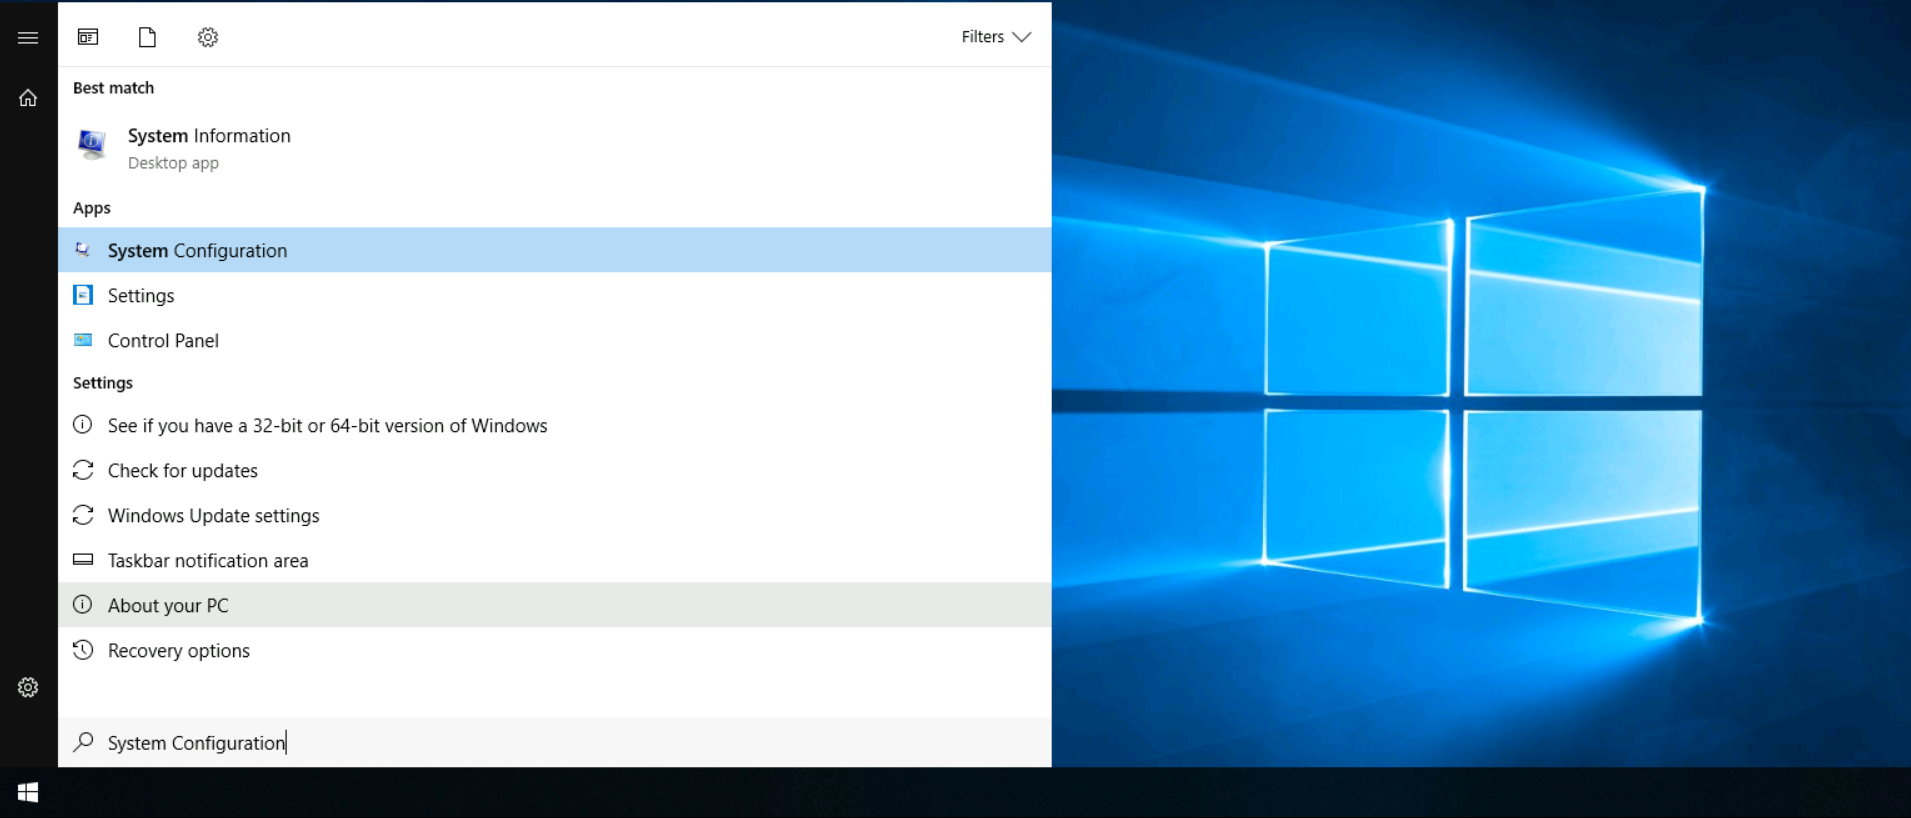Select About your PC
Screen dimensions: 1911x818
point(168,606)
